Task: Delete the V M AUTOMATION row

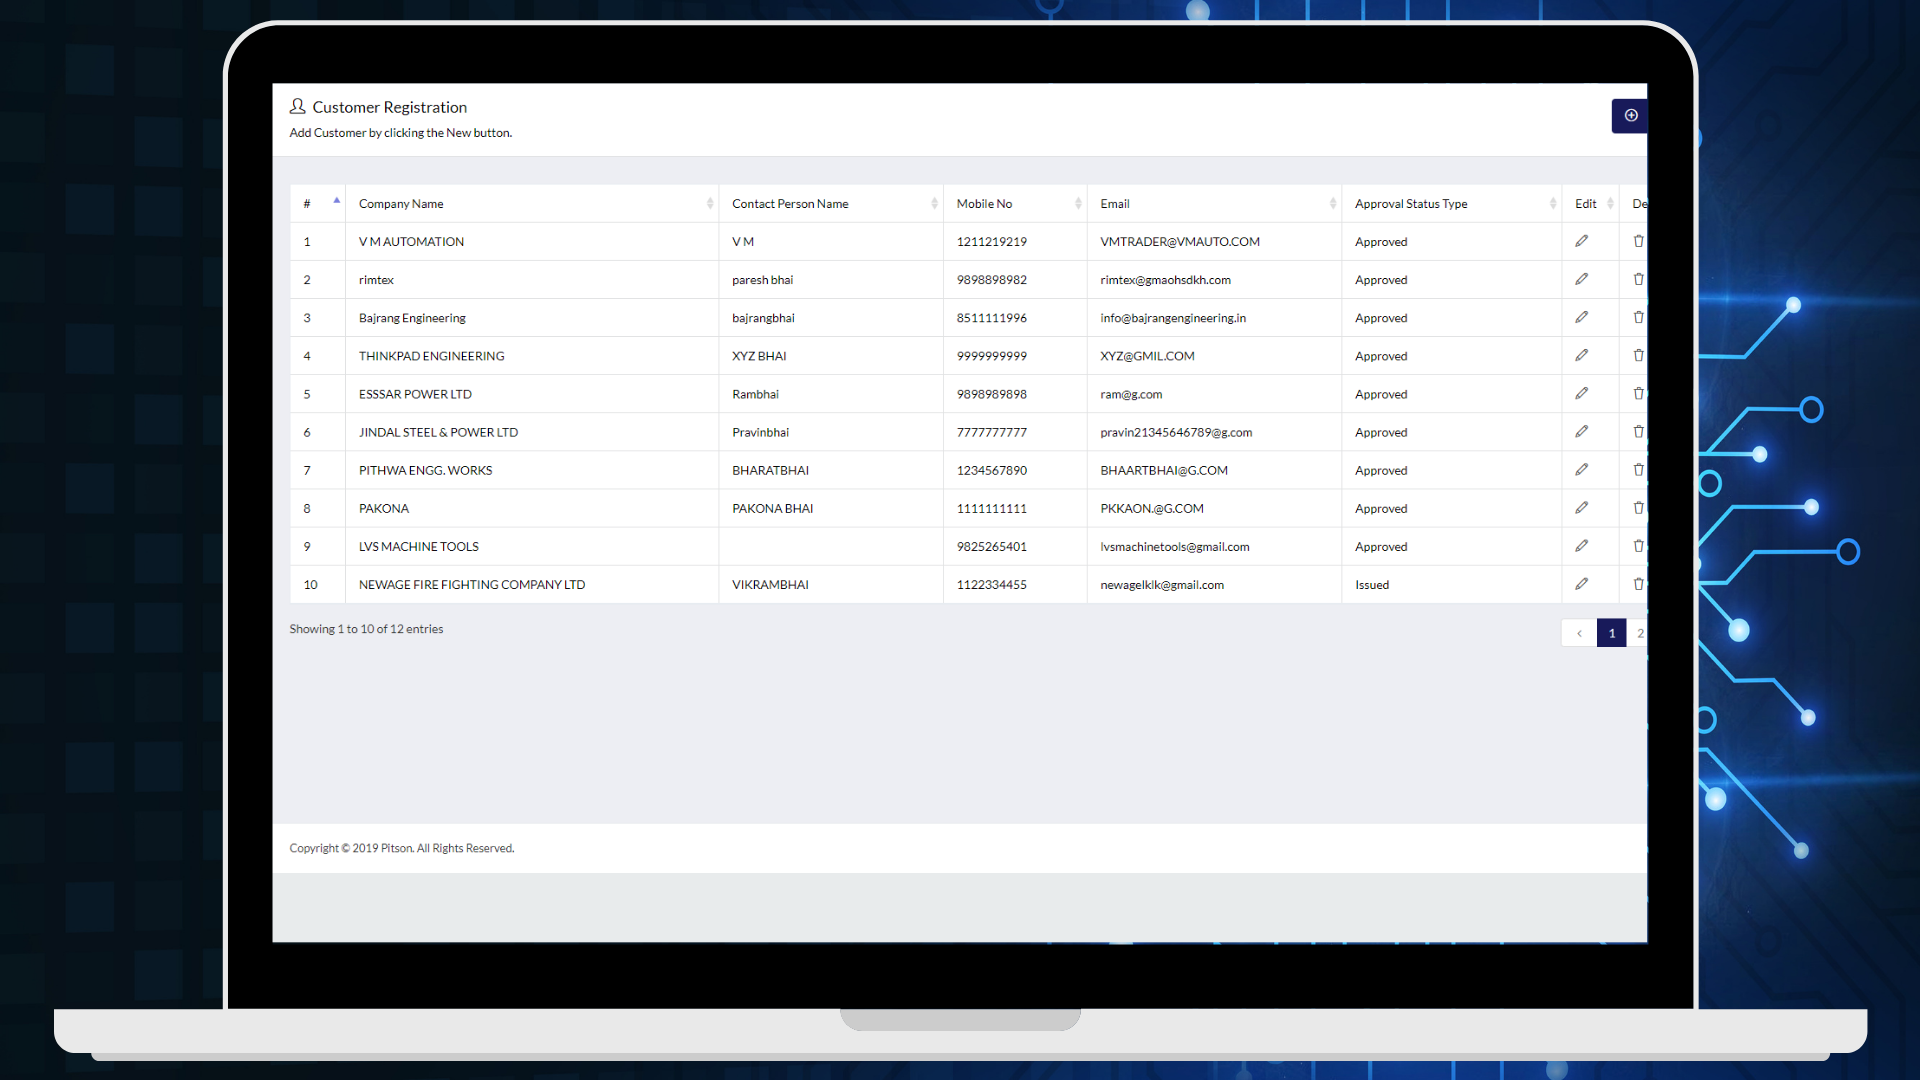Action: coord(1638,241)
